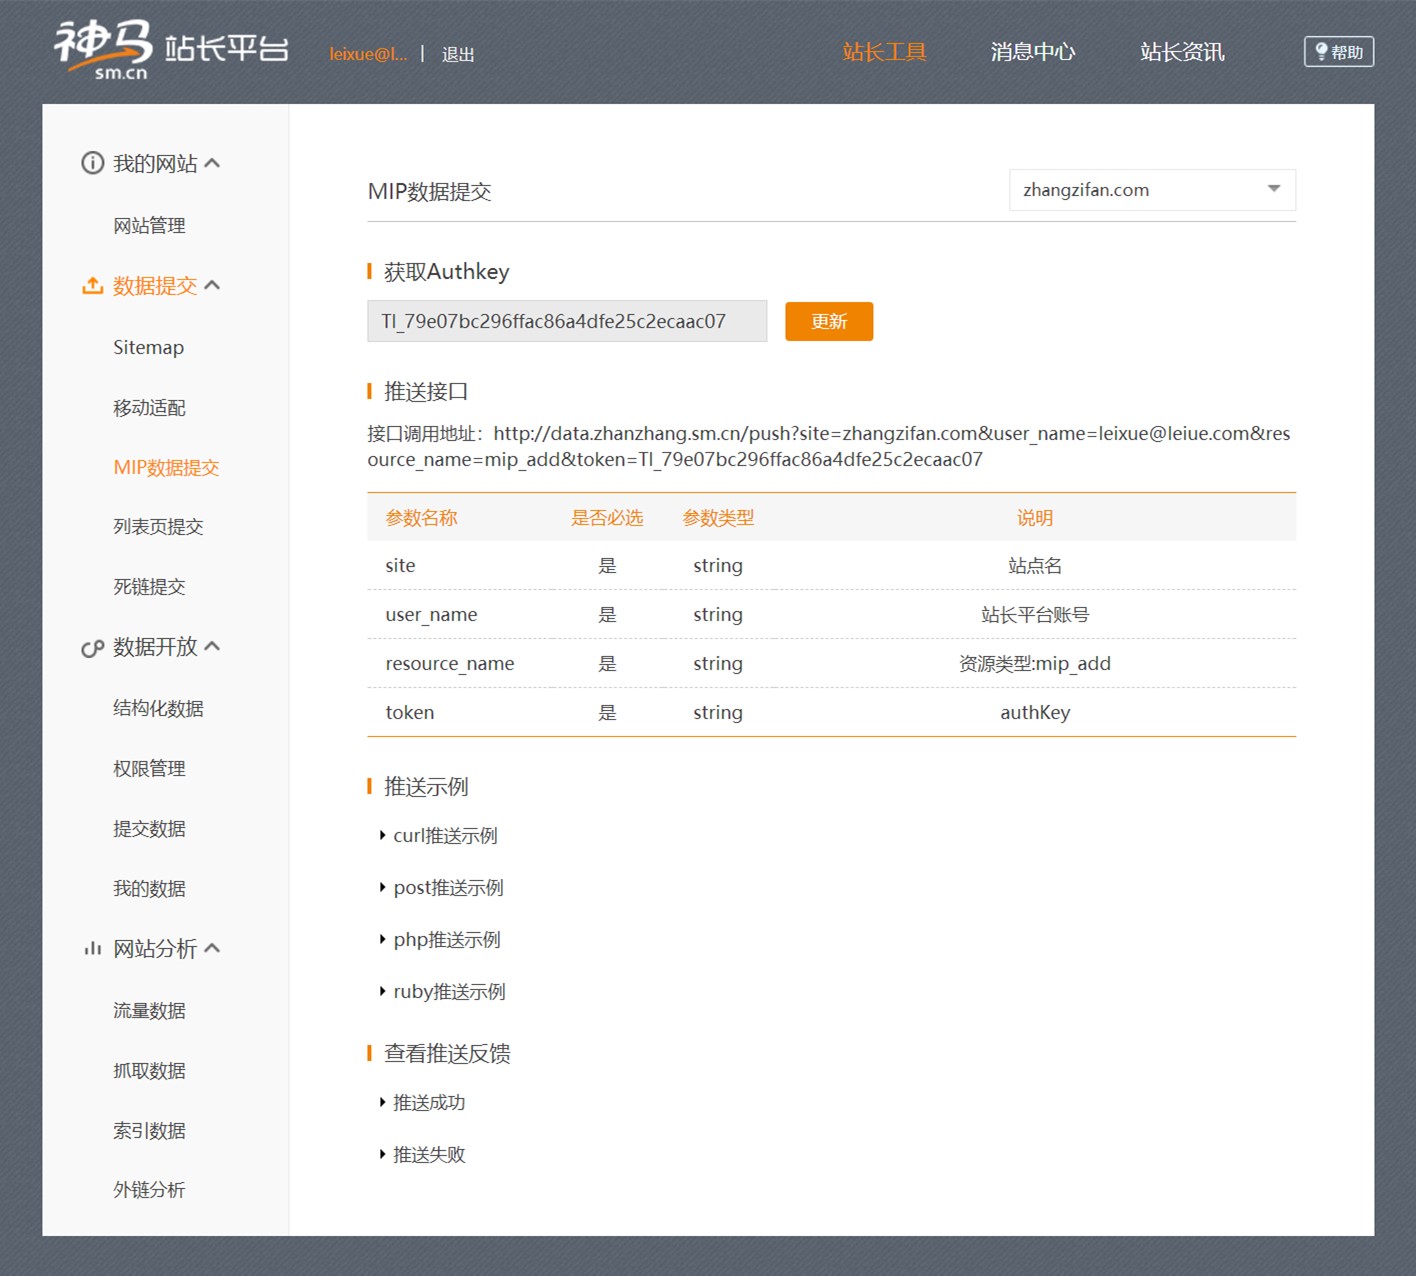Open 列表页提交 in the sidebar
This screenshot has height=1276, width=1416.
(158, 526)
